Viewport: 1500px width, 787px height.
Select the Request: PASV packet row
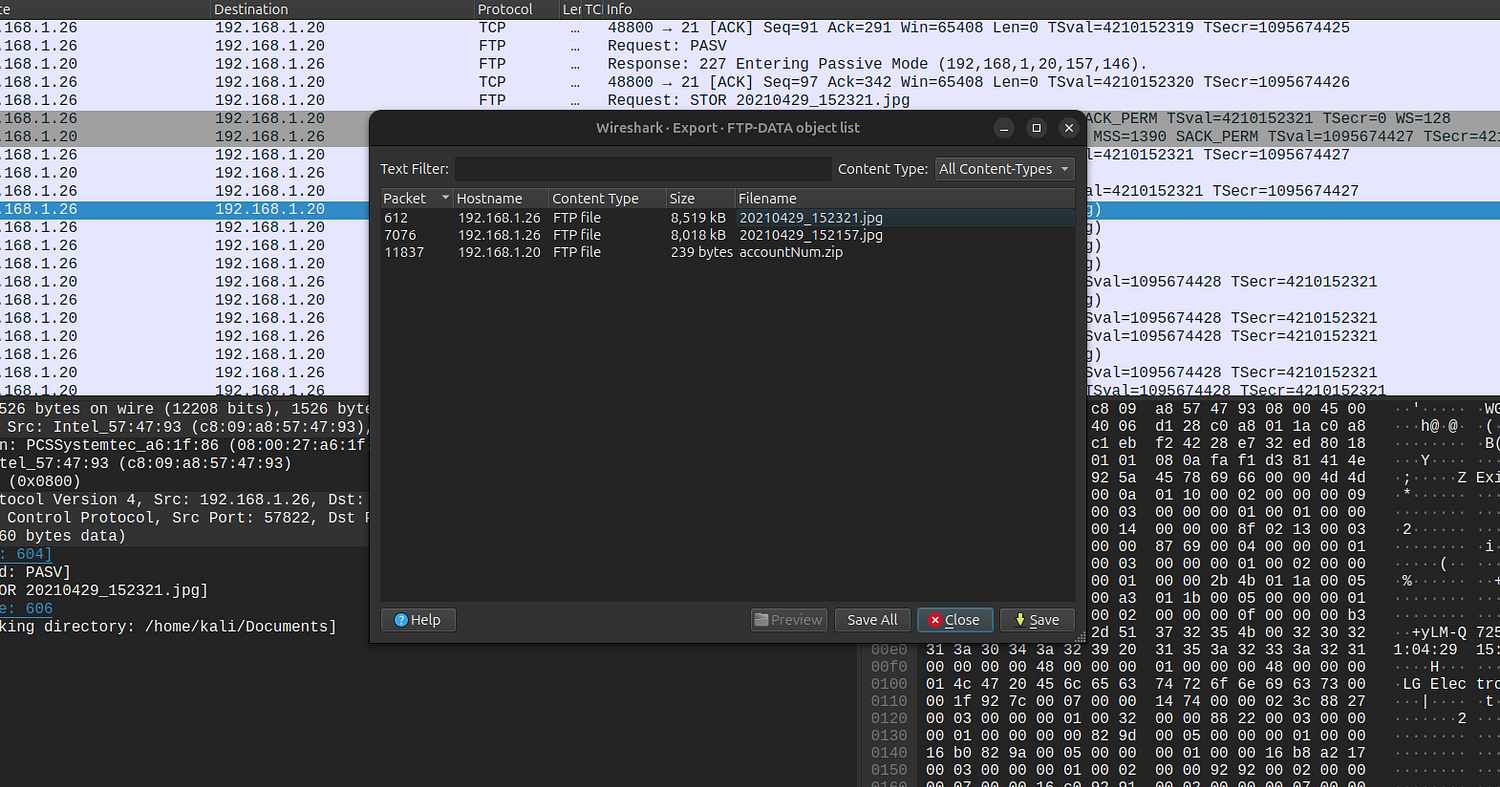tap(665, 46)
